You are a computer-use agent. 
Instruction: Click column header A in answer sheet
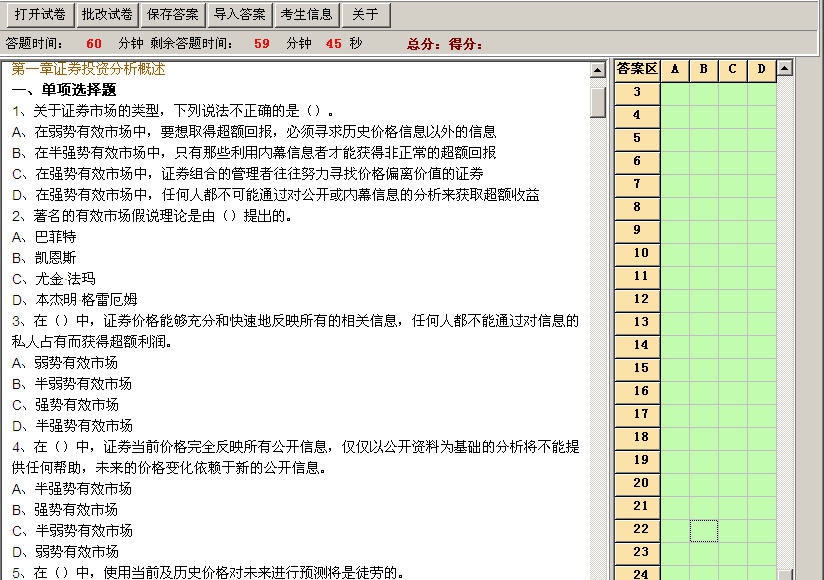675,70
